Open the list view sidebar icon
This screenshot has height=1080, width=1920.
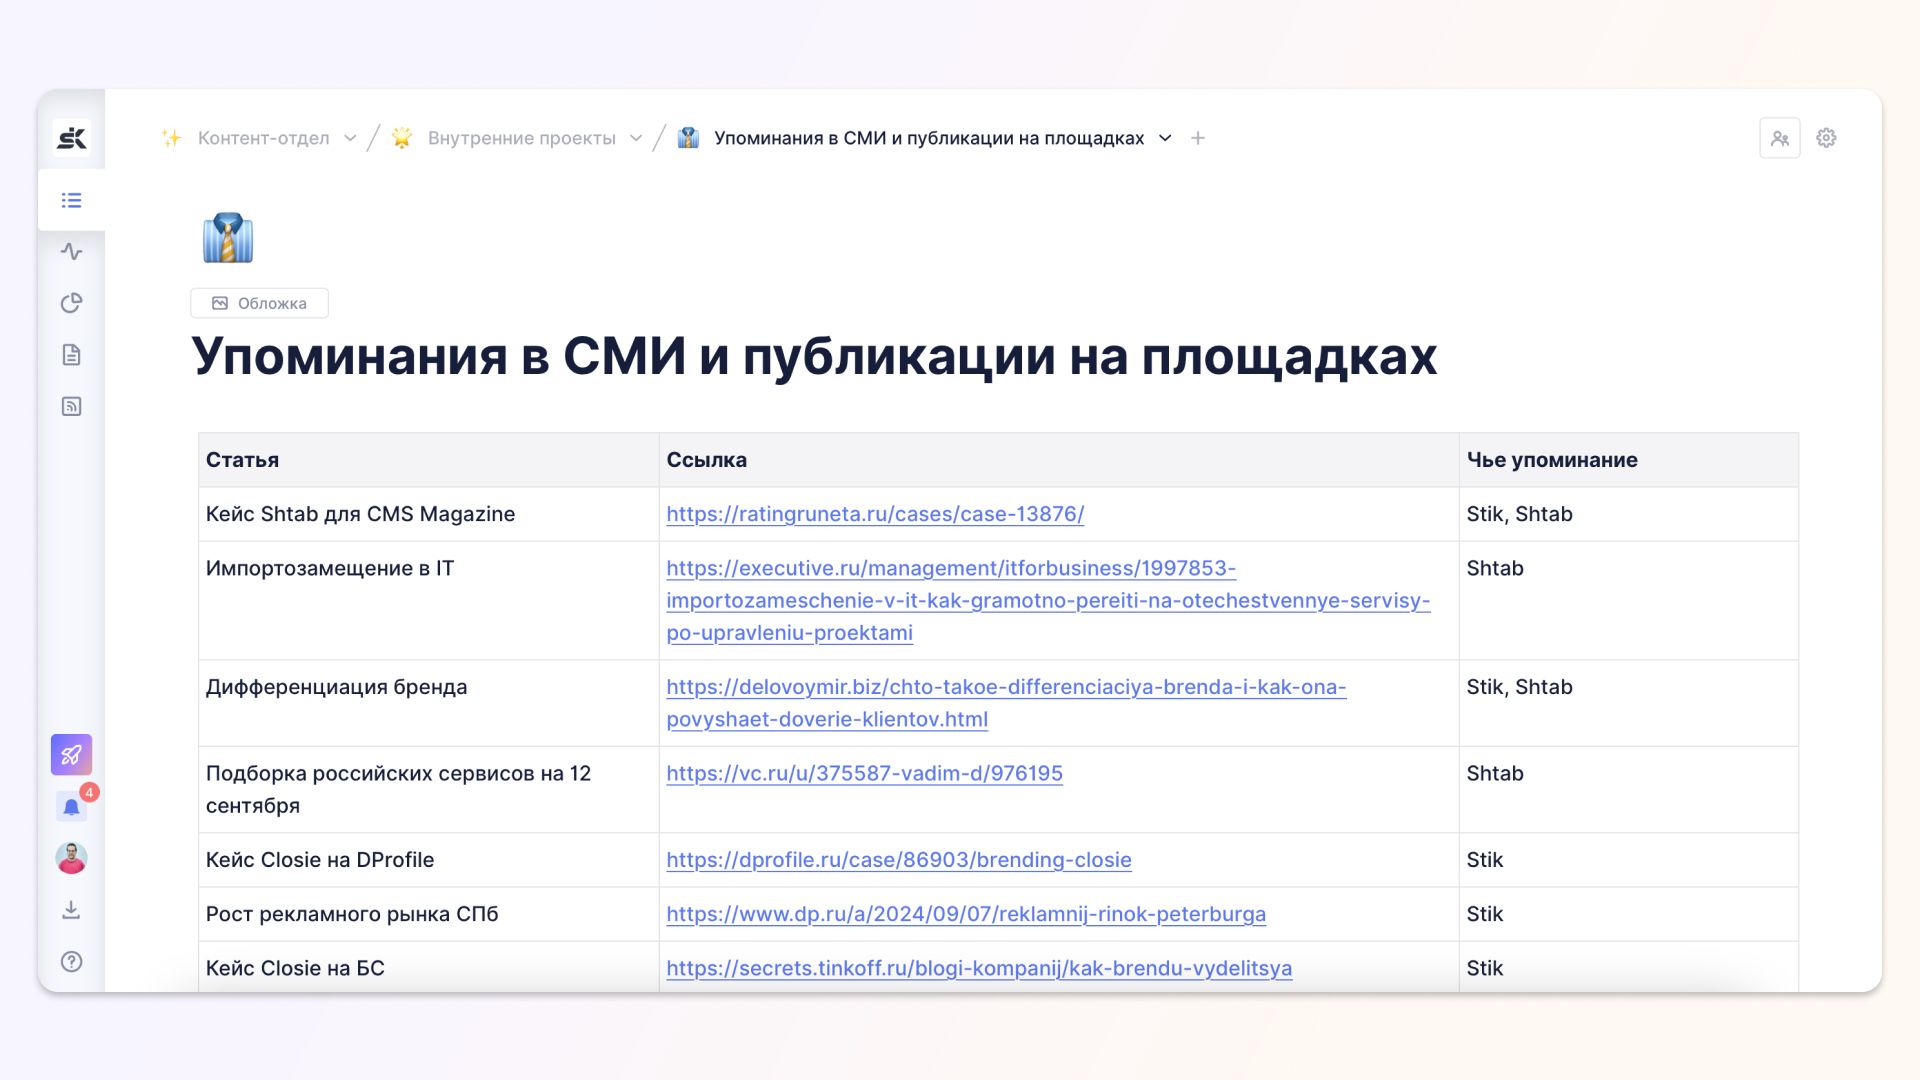(x=71, y=200)
